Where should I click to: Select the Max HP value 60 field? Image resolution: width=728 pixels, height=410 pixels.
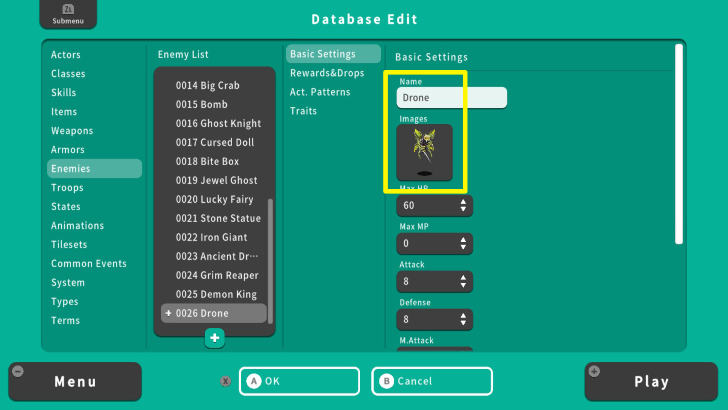[x=435, y=205]
